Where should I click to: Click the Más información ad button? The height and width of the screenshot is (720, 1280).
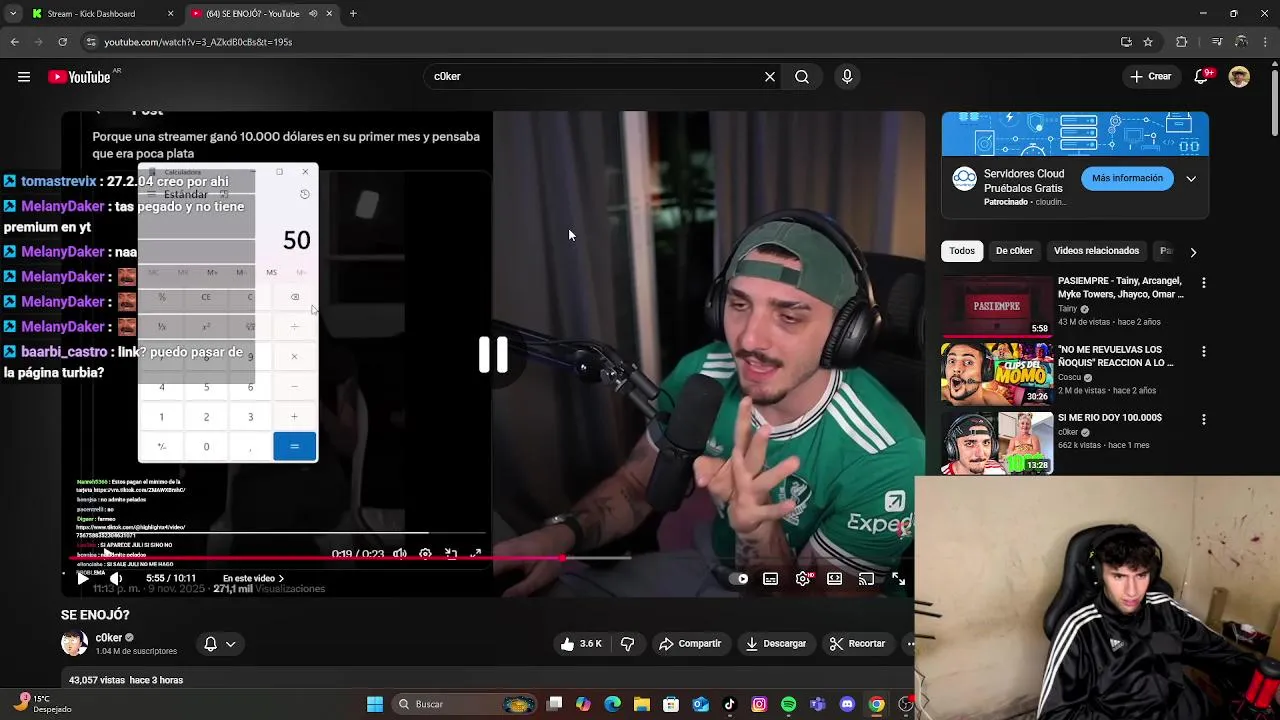(x=1127, y=179)
